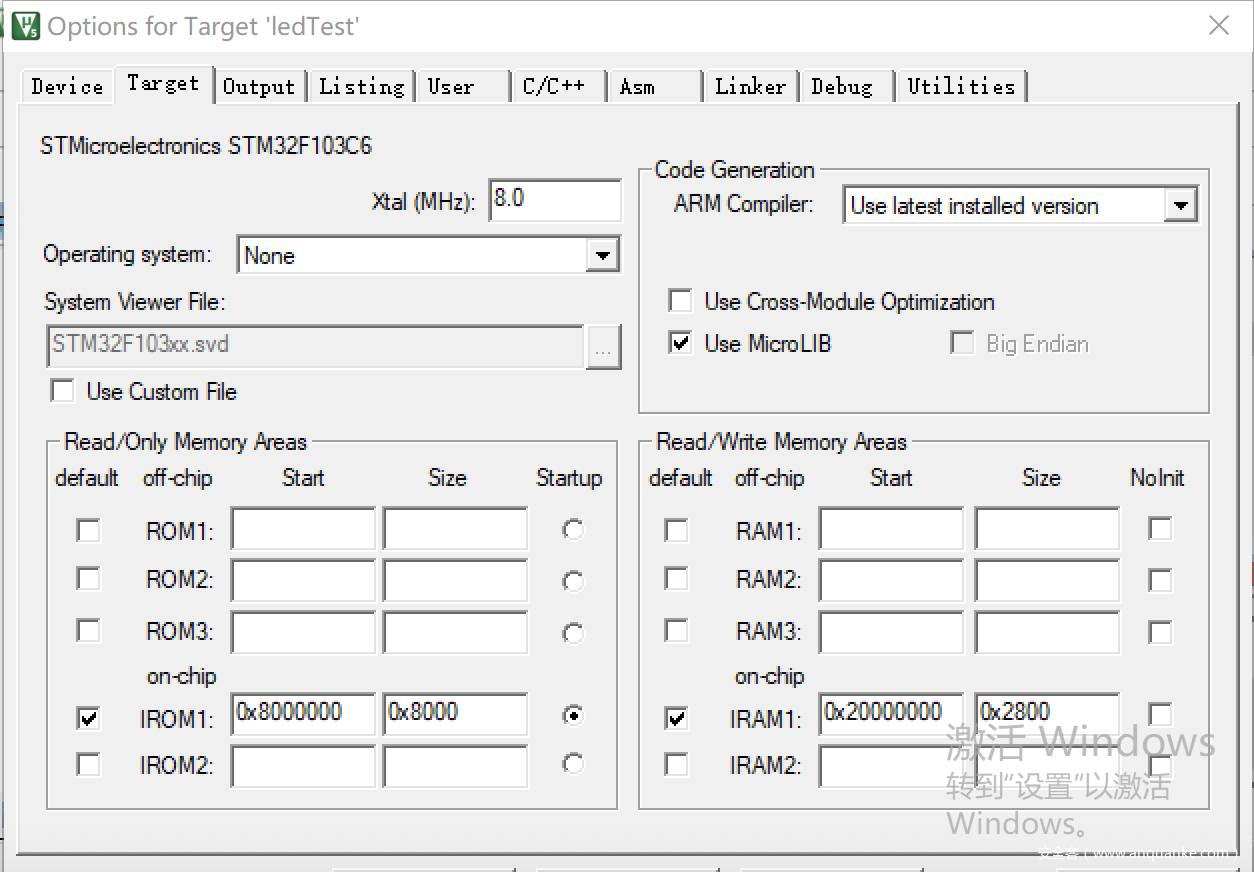The width and height of the screenshot is (1254, 872).
Task: Select the Output tab
Action: pos(258,87)
